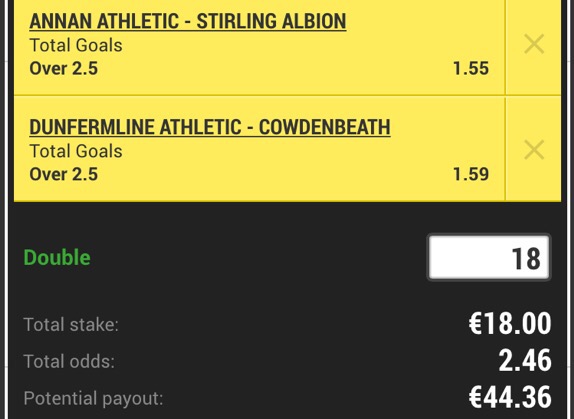The image size is (574, 419).
Task: Click the €44.36 potential payout amount
Action: pos(510,397)
